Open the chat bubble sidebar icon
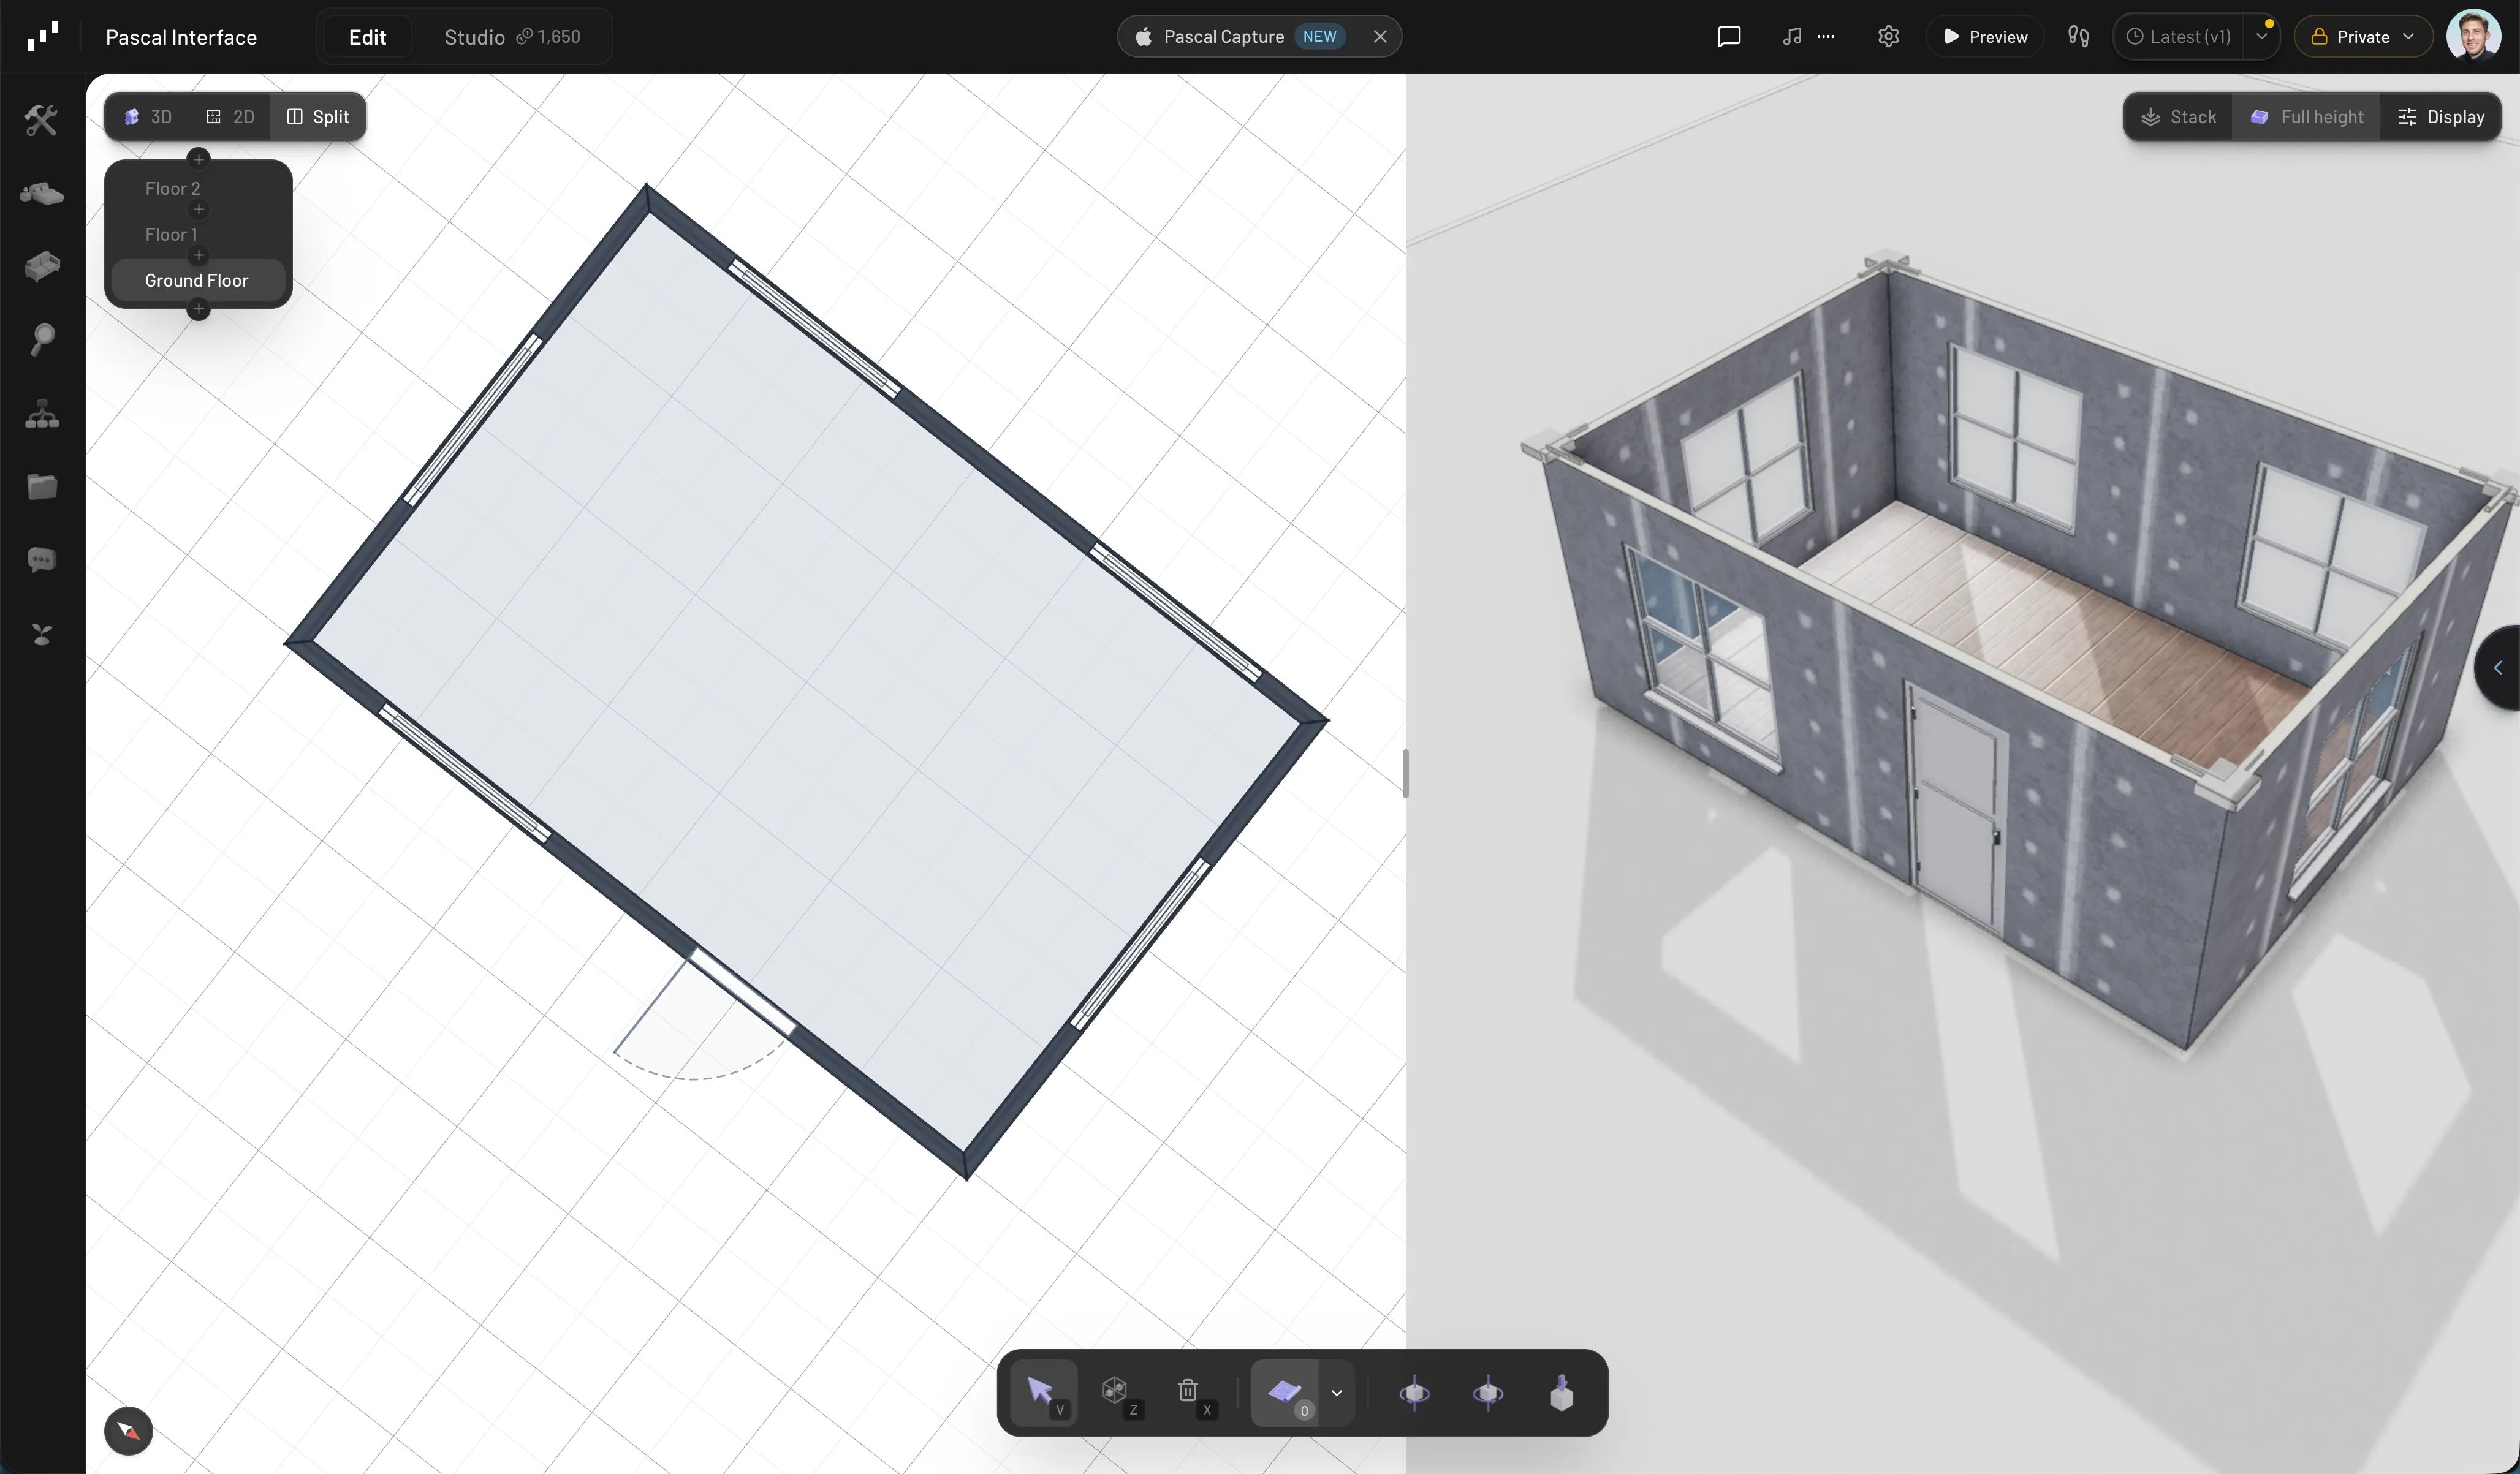Viewport: 2520px width, 1474px height. coord(41,560)
